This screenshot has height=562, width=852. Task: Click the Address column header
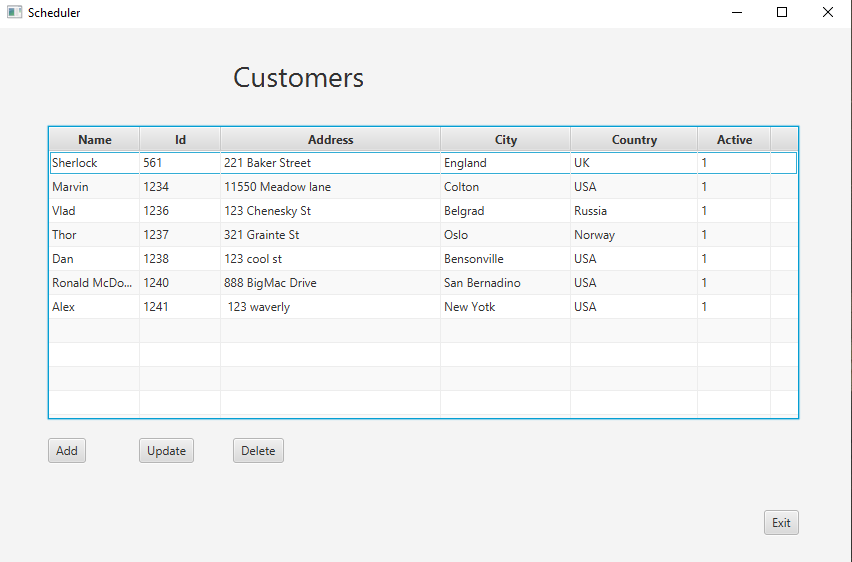(x=330, y=140)
